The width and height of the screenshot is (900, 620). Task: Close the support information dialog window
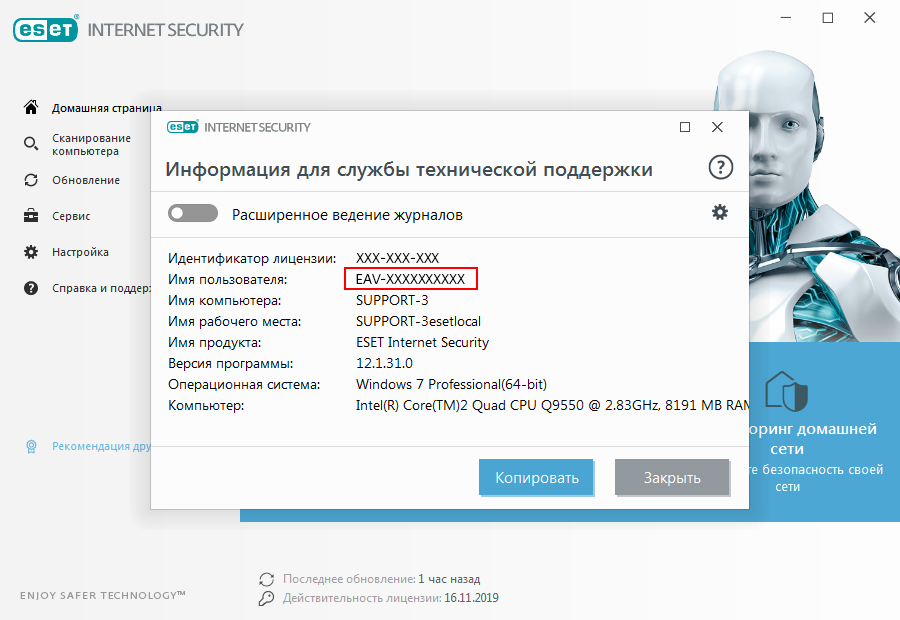(717, 127)
